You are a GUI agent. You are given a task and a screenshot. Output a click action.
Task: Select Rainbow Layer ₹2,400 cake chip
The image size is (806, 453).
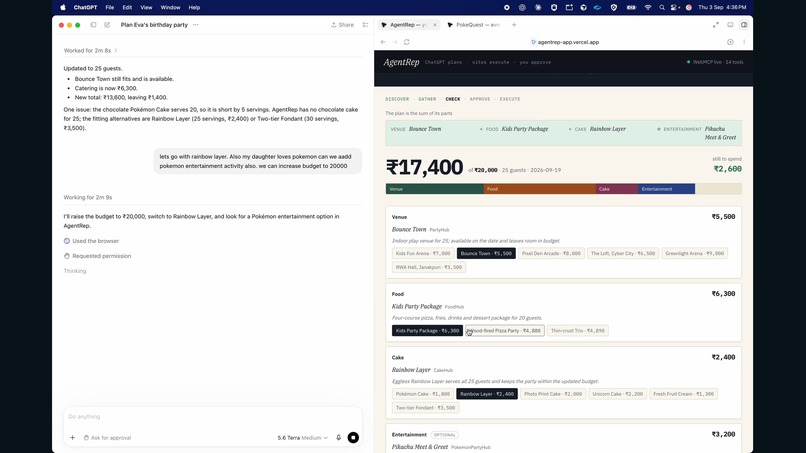tap(487, 394)
